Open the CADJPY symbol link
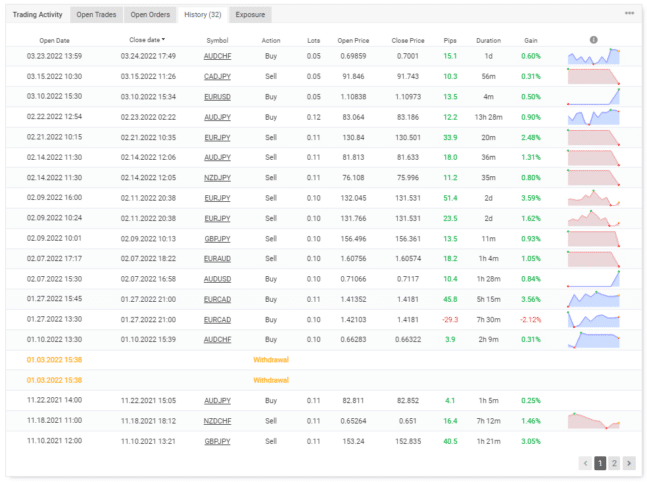This screenshot has width=647, height=482. tap(217, 76)
